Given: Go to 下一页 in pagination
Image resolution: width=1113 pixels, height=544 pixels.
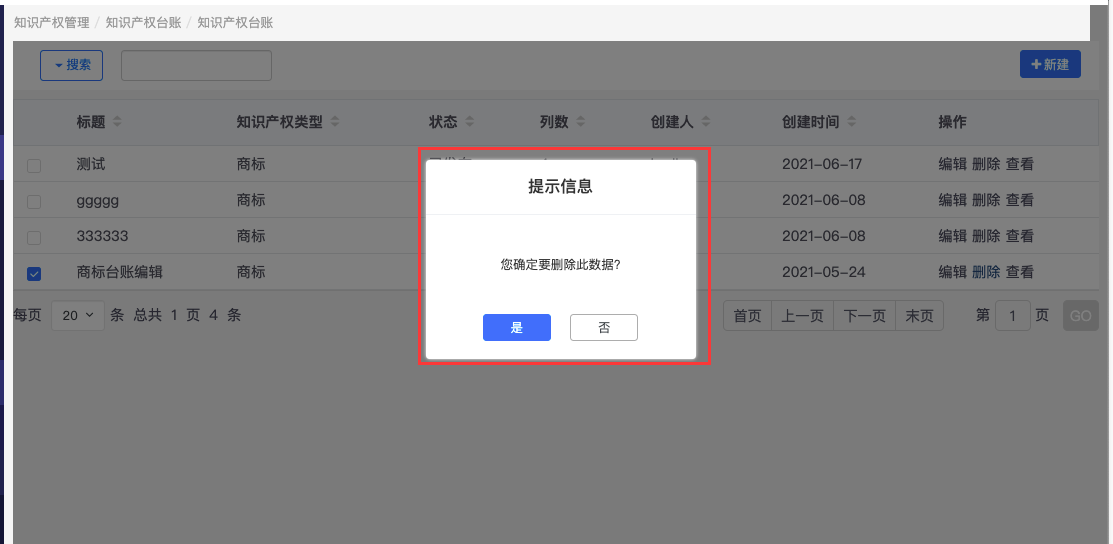Looking at the screenshot, I should click(864, 316).
